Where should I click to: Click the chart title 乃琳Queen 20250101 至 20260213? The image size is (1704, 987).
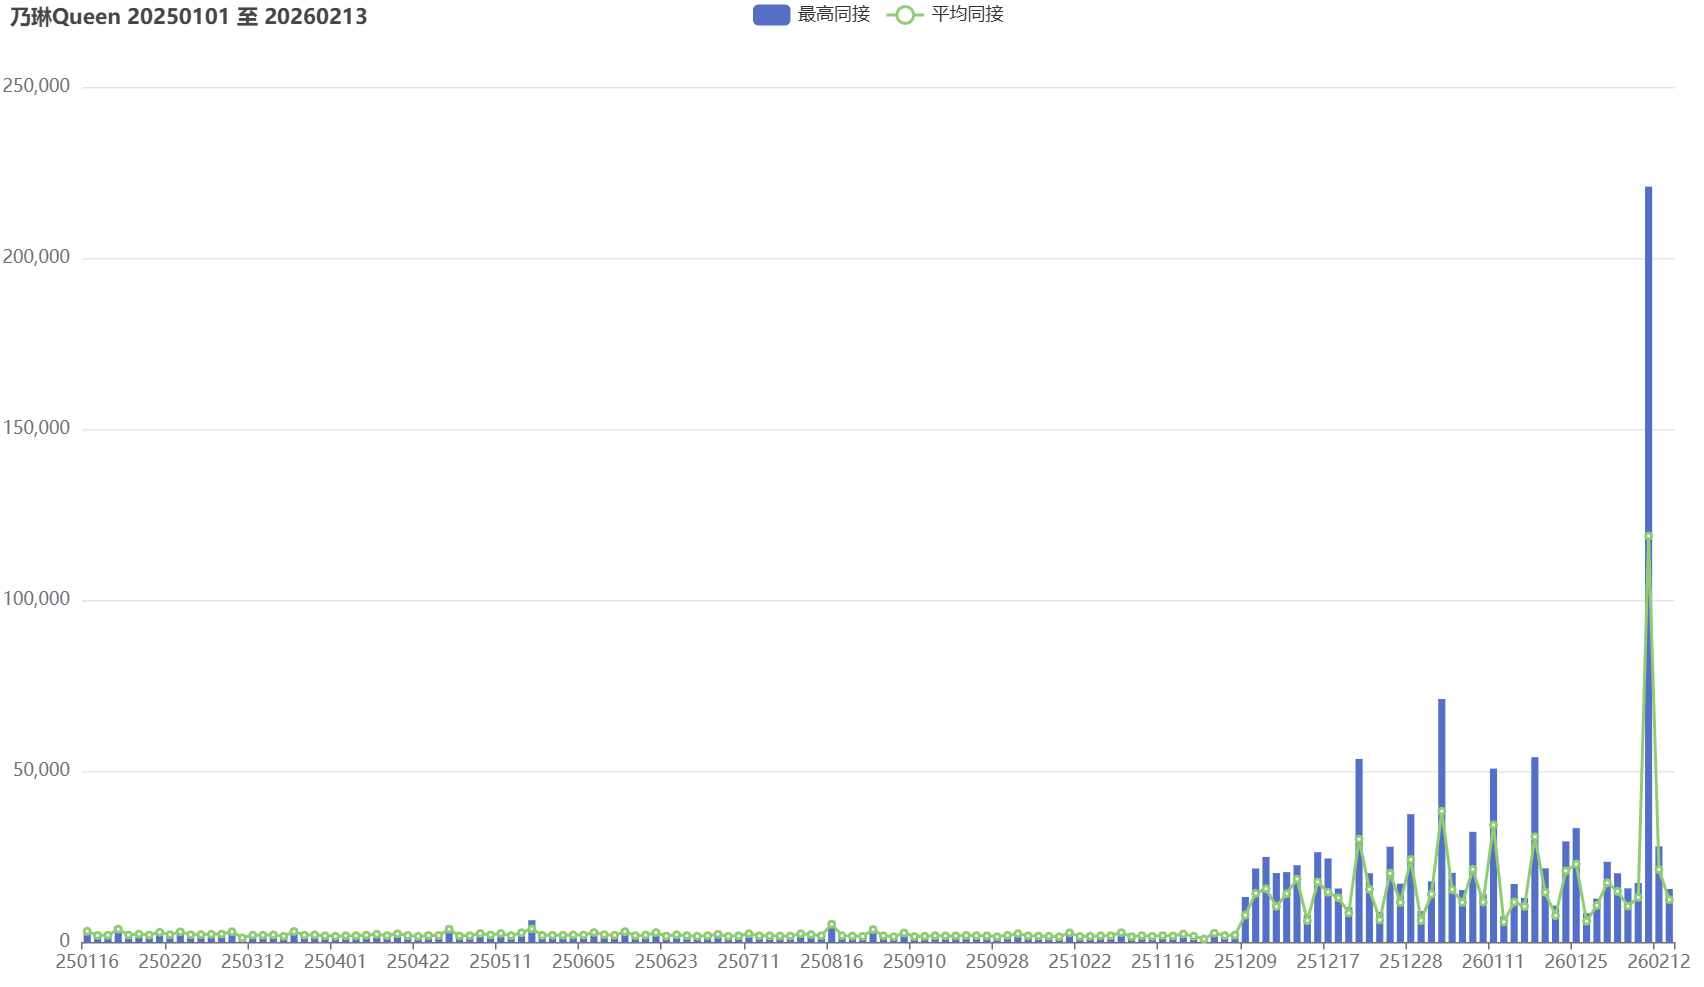coord(188,17)
